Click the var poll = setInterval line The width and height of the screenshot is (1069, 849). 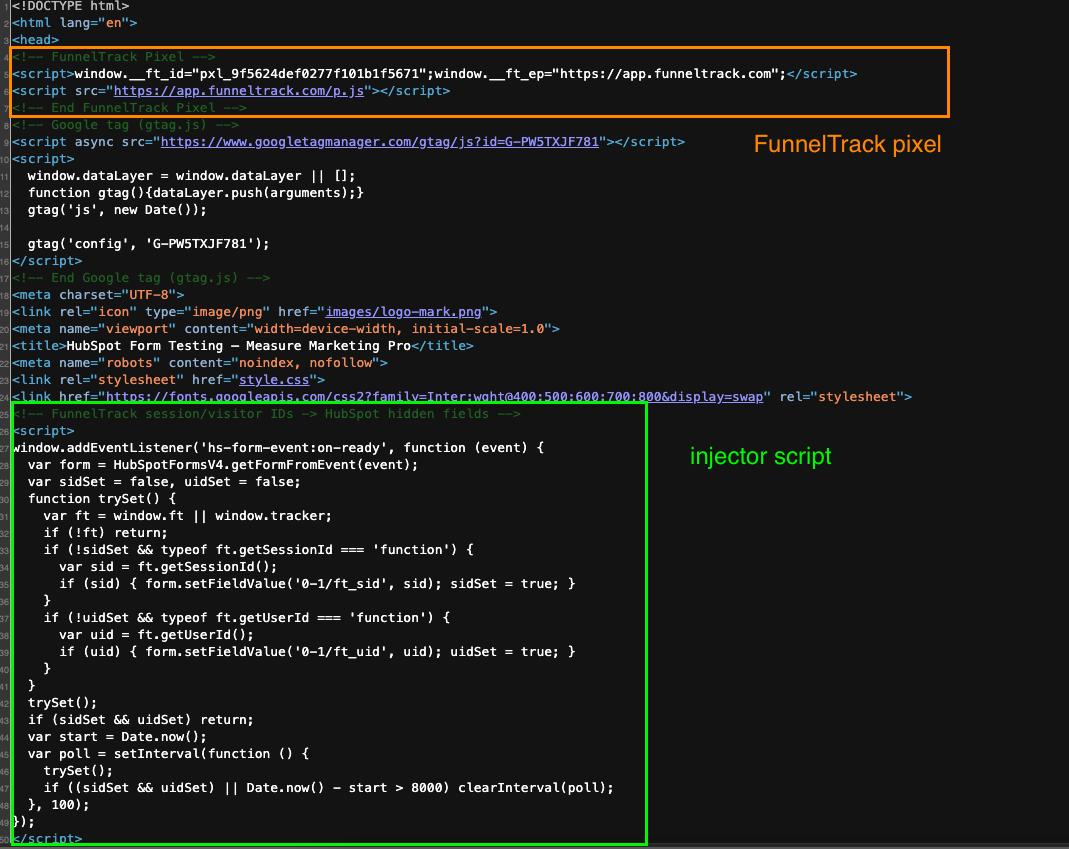point(168,754)
